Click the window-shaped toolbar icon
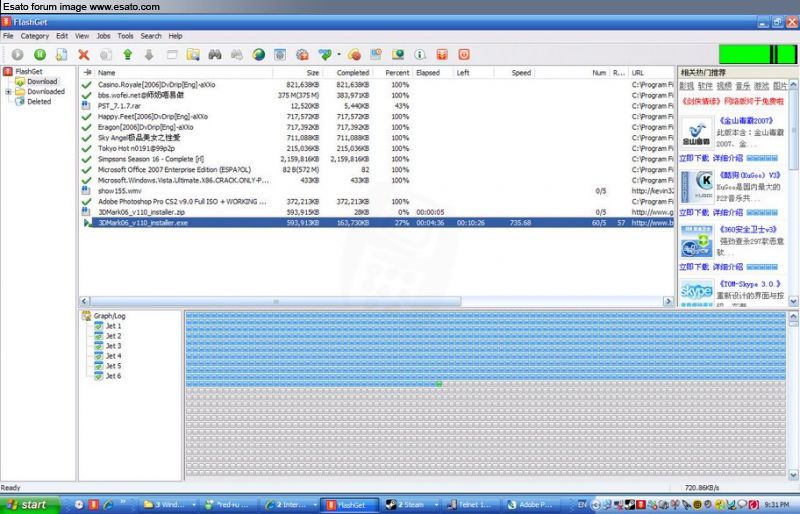The image size is (800, 514). pos(171,54)
